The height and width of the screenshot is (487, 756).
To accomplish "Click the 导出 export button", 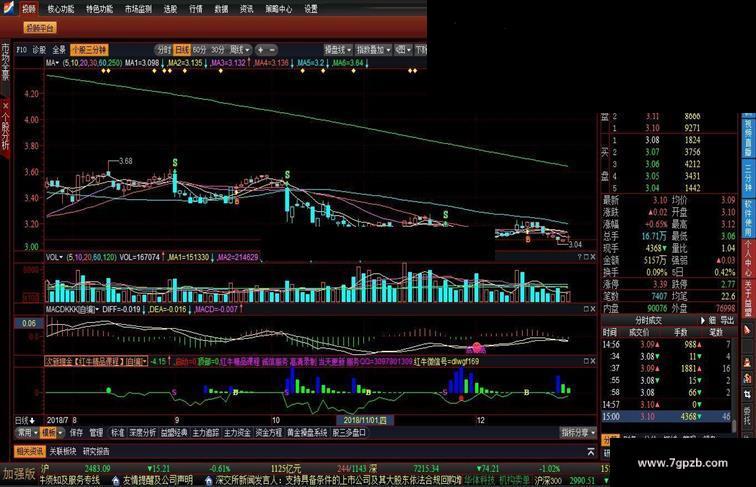I will click(727, 321).
